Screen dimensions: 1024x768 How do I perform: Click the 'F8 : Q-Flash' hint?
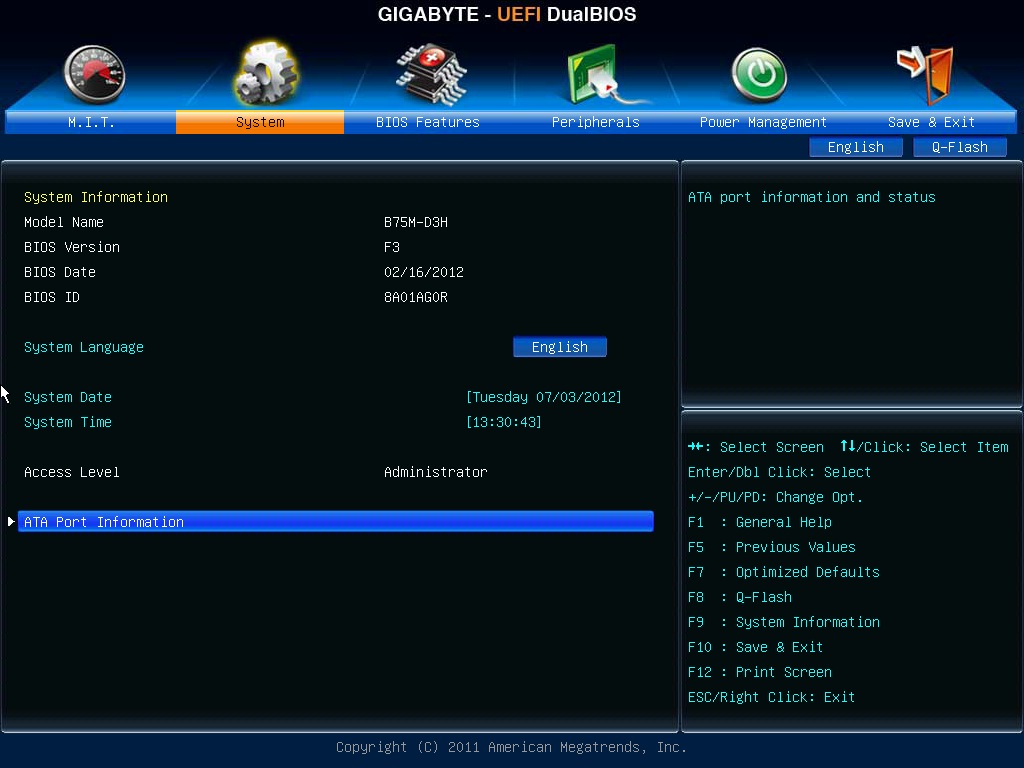[x=740, y=597]
